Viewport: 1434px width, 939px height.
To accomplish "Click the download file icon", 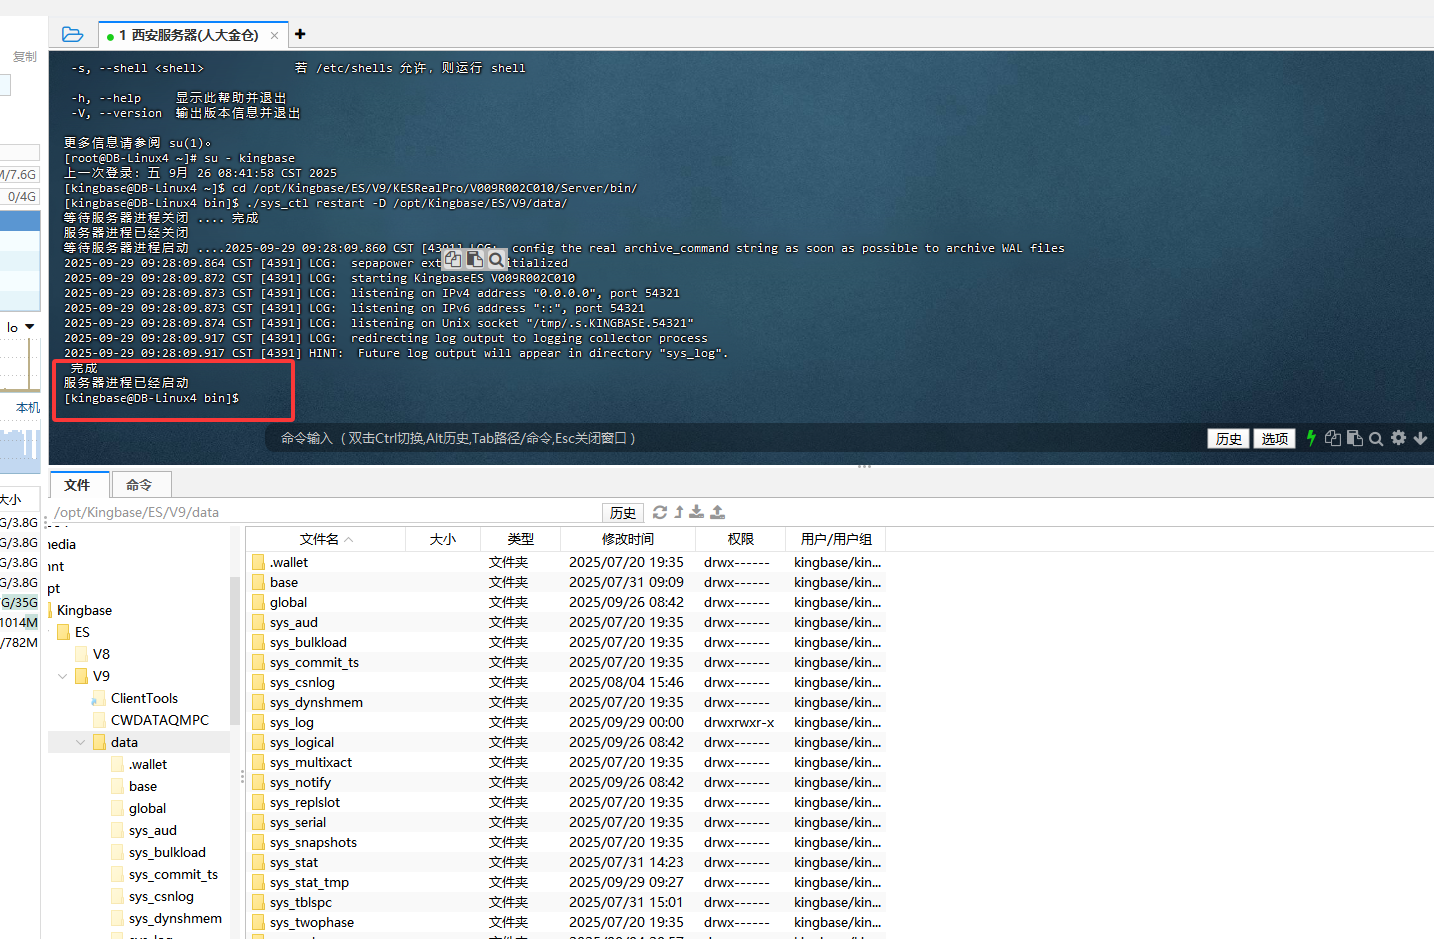I will click(x=697, y=512).
